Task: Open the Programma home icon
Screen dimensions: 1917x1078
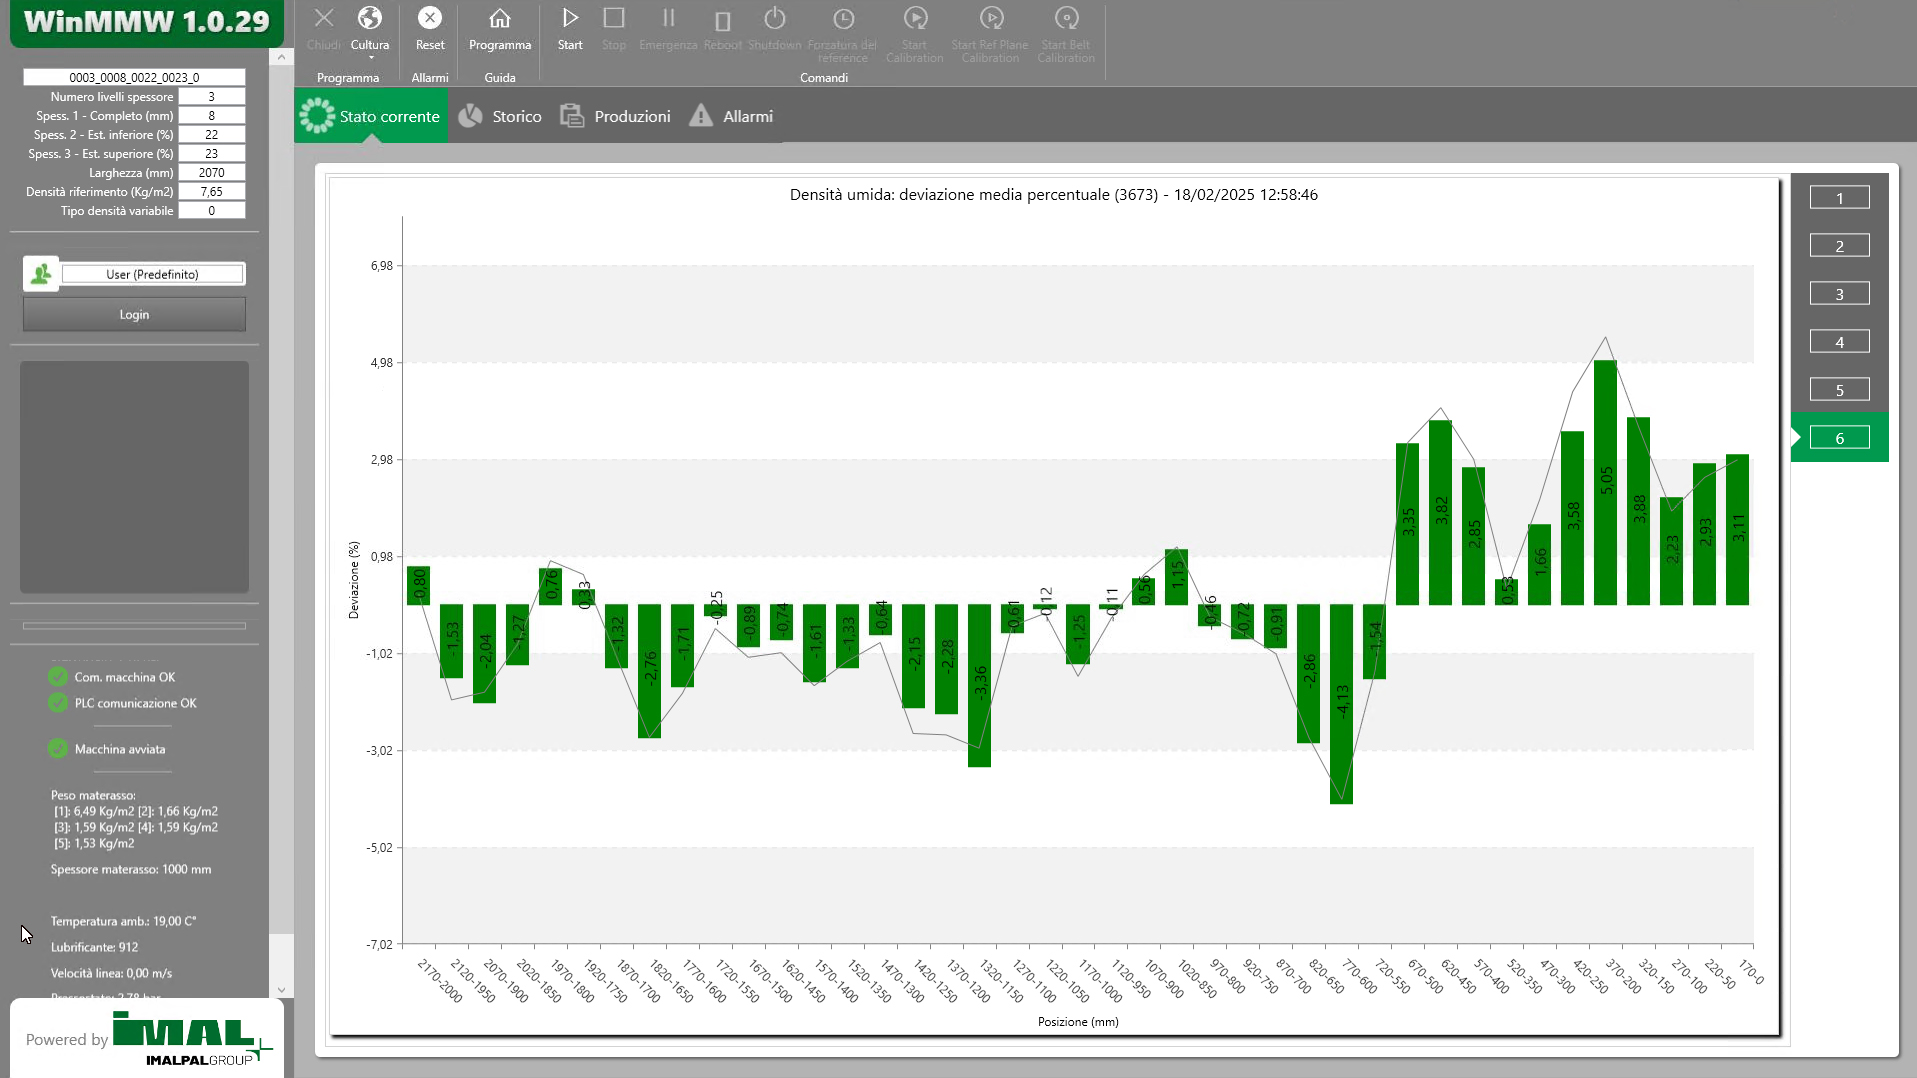Action: [499, 19]
